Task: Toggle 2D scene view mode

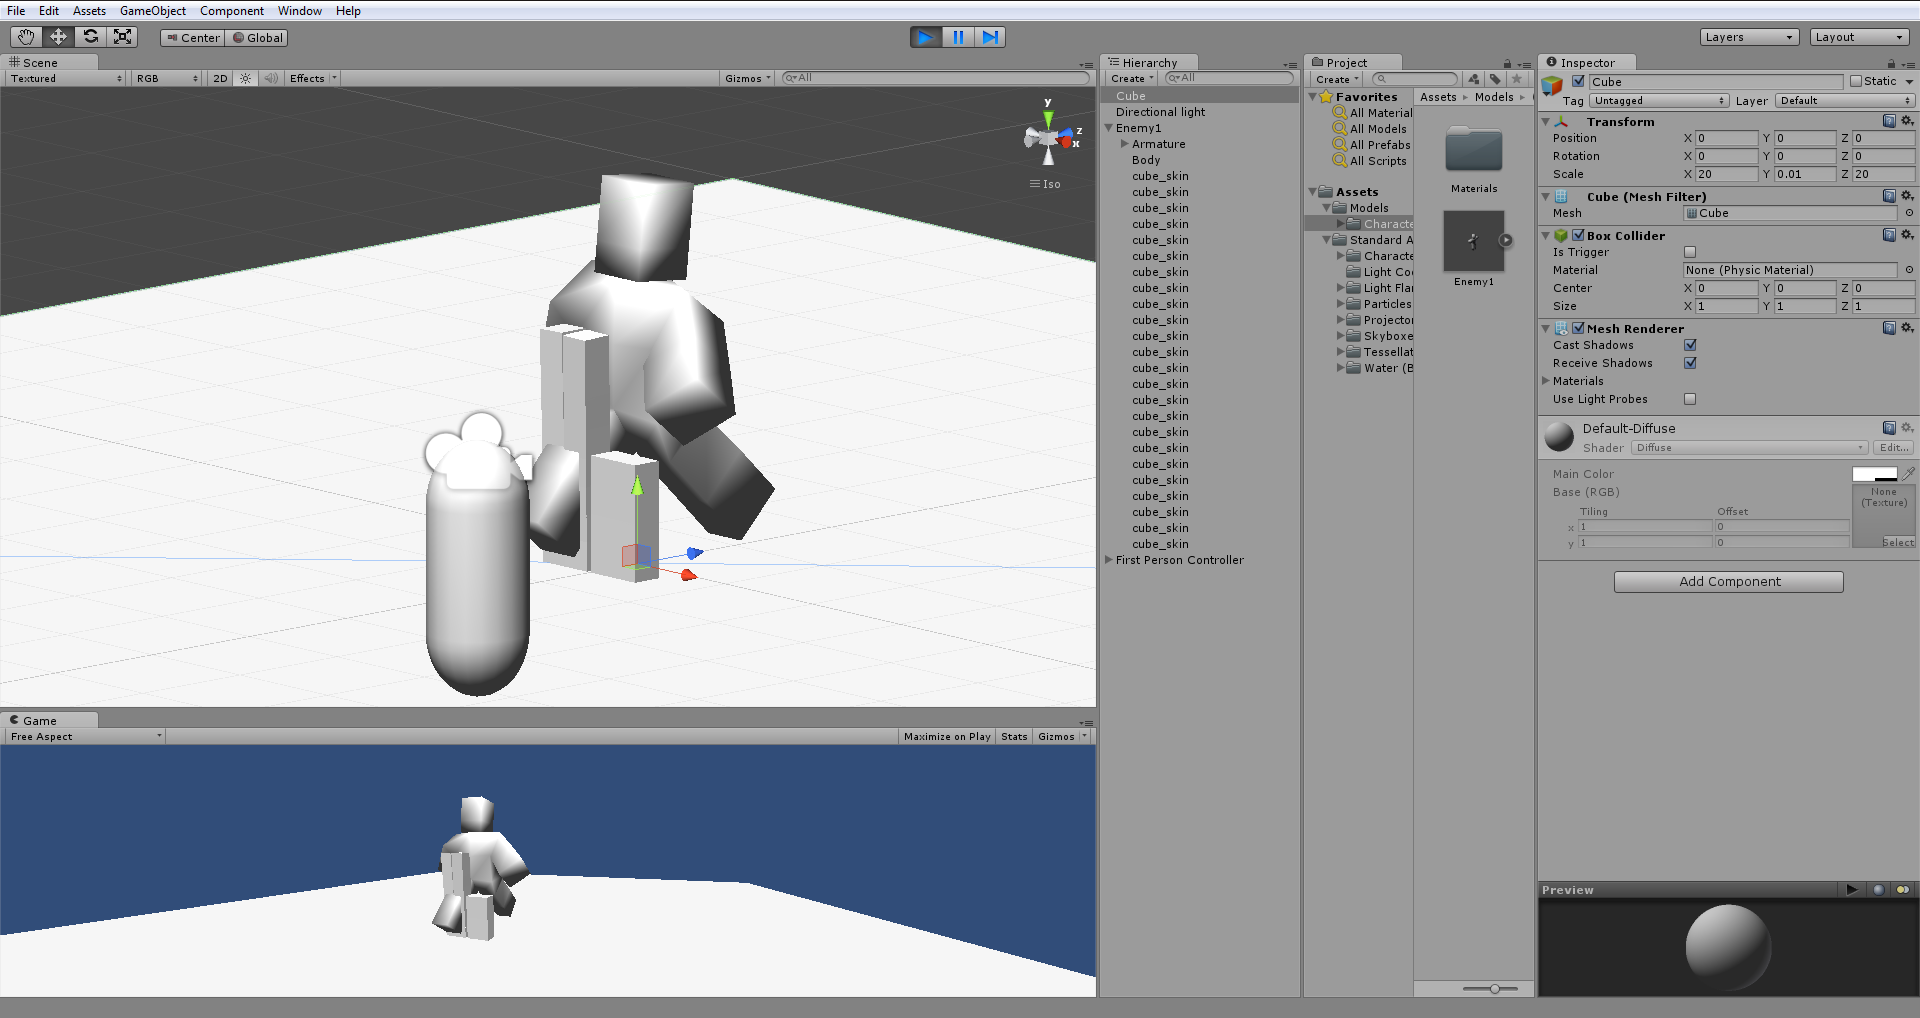Action: coord(220,78)
